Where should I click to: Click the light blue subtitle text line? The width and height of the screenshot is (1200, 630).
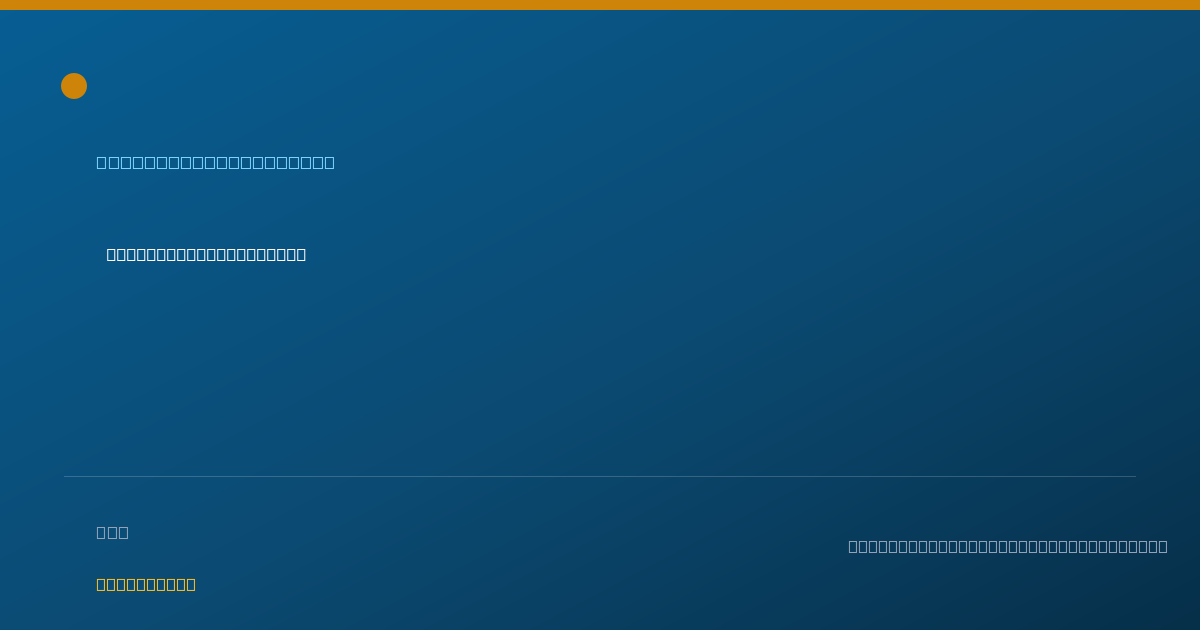pyautogui.click(x=216, y=162)
